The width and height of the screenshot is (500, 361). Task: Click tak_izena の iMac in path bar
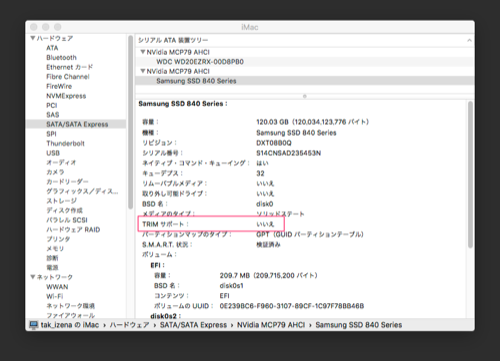click(70, 325)
